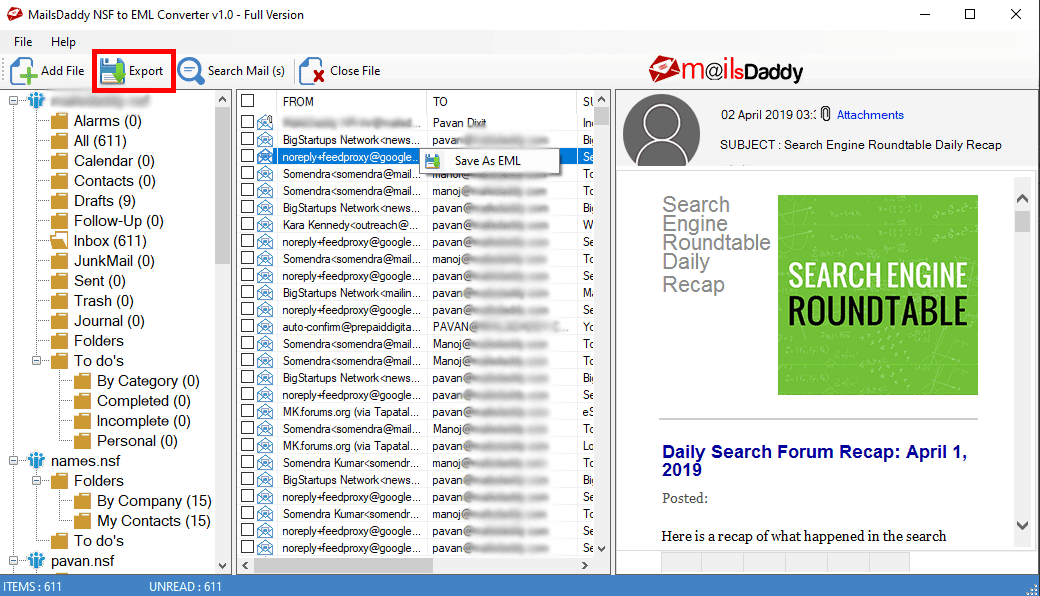Open the All (611) folder
This screenshot has width=1040, height=596.
point(99,141)
